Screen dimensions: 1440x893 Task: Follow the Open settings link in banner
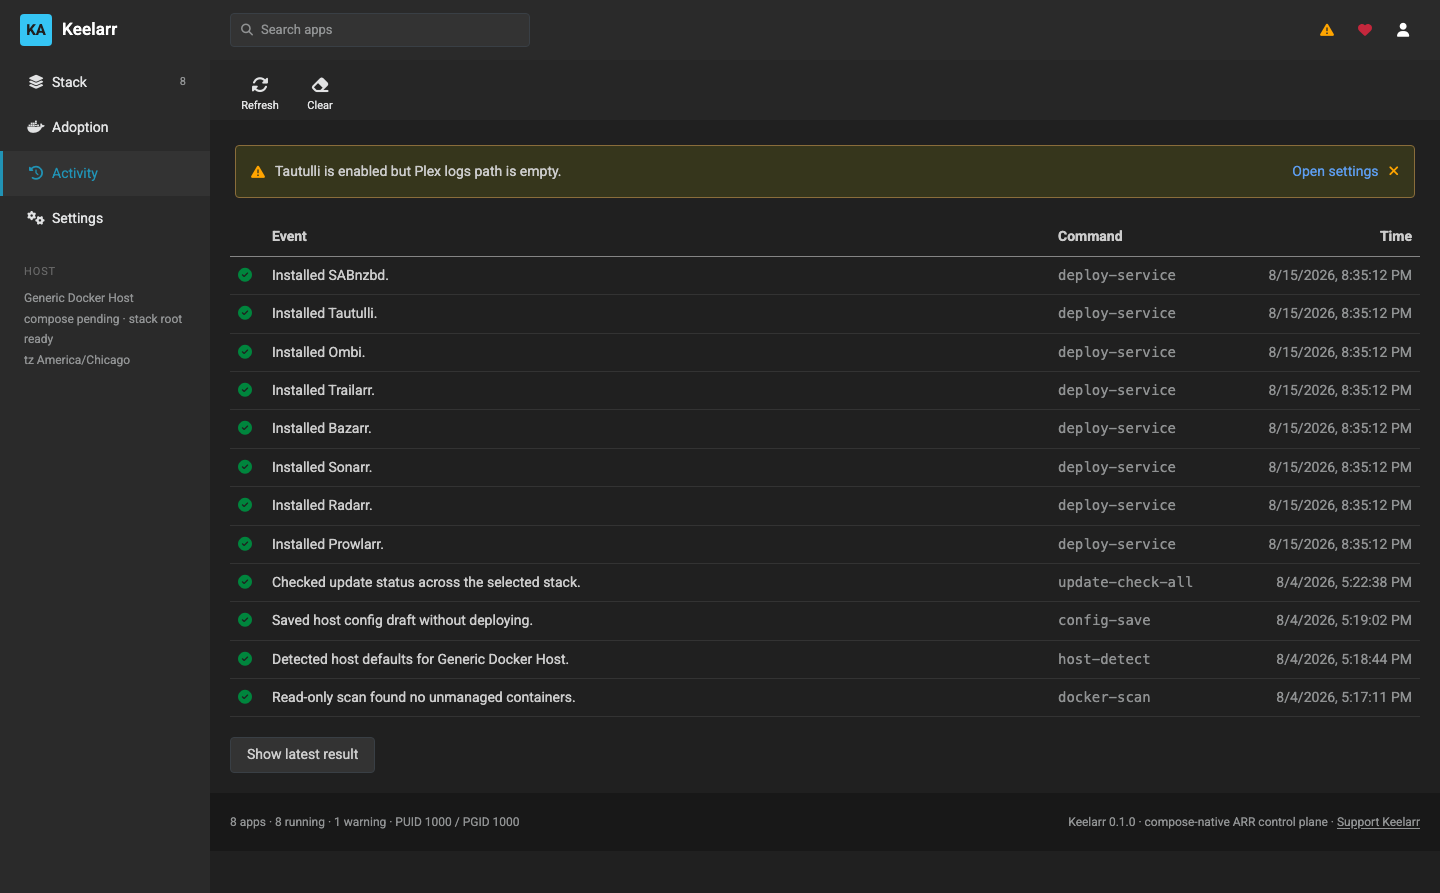pyautogui.click(x=1335, y=171)
